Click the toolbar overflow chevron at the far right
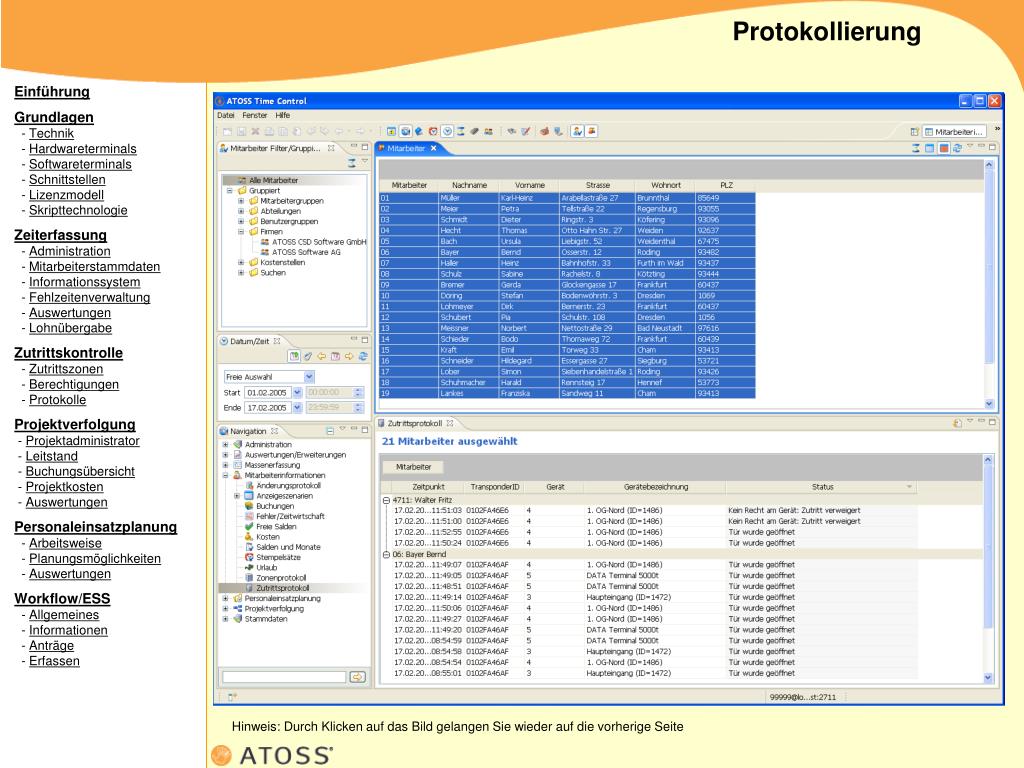This screenshot has height=768, width=1024. (997, 130)
